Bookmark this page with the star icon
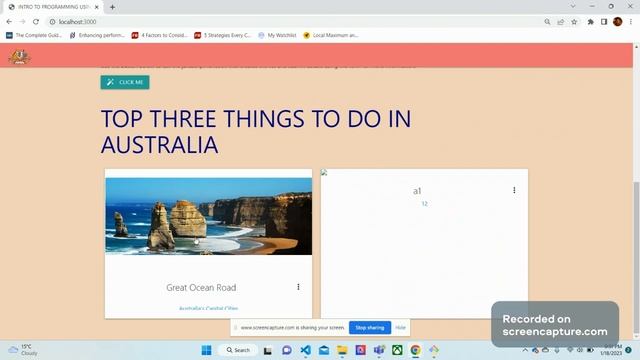Screen dimensions: 640x360 574,22
